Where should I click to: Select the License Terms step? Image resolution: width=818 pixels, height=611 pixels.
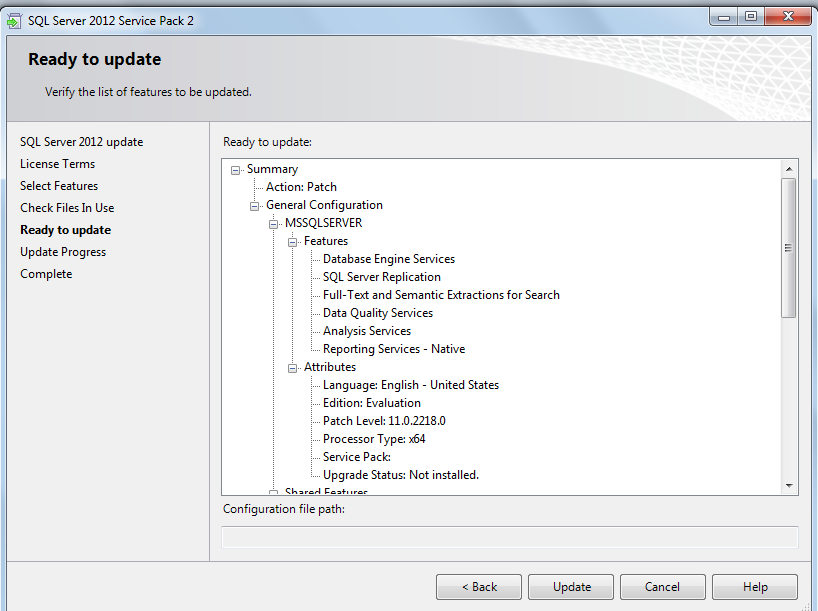coord(57,164)
